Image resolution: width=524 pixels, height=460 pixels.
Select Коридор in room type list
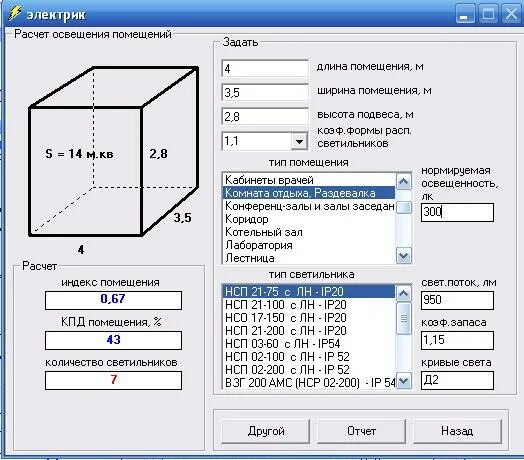(x=308, y=219)
